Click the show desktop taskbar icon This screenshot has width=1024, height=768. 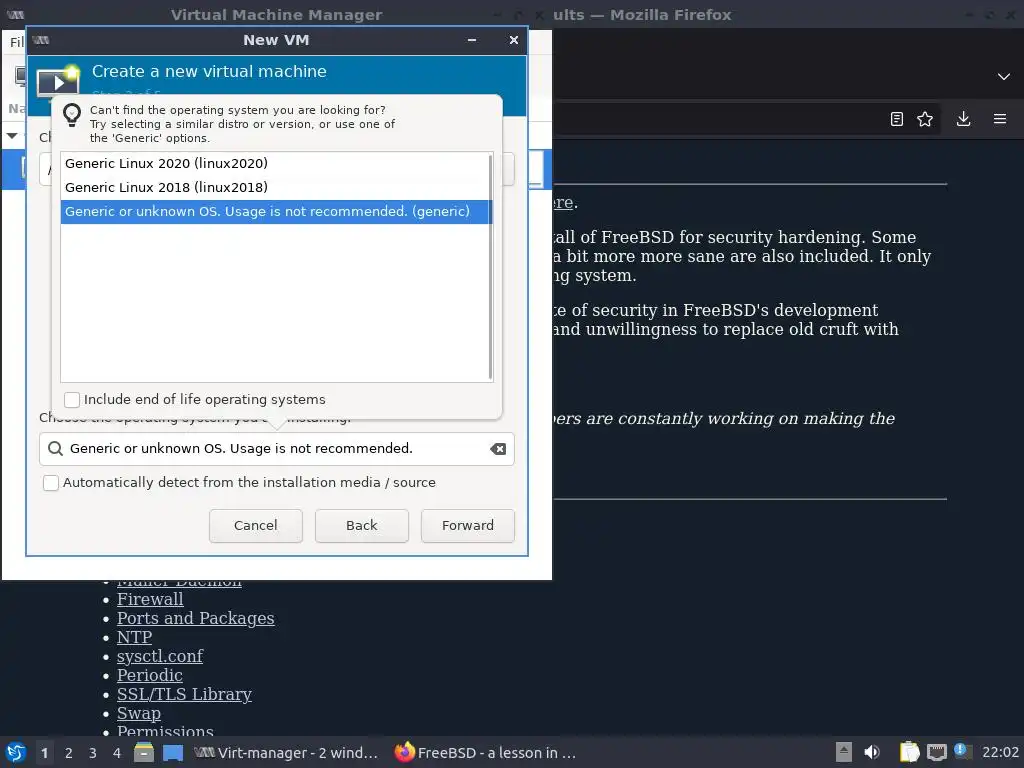(x=173, y=752)
